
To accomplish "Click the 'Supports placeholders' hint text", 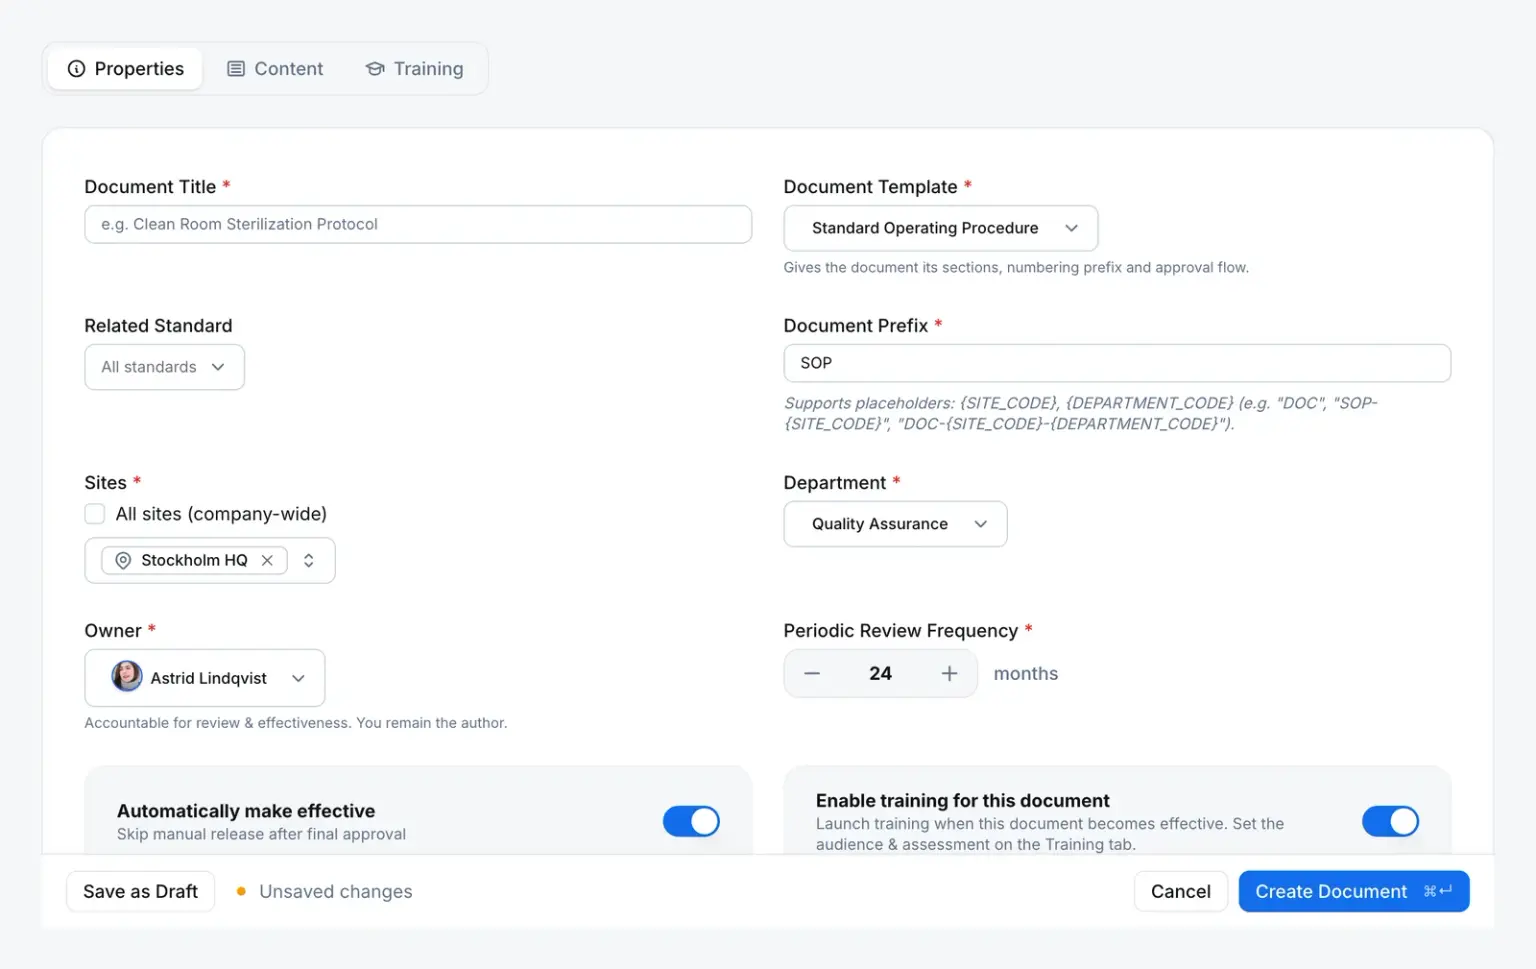I will [x=1080, y=413].
